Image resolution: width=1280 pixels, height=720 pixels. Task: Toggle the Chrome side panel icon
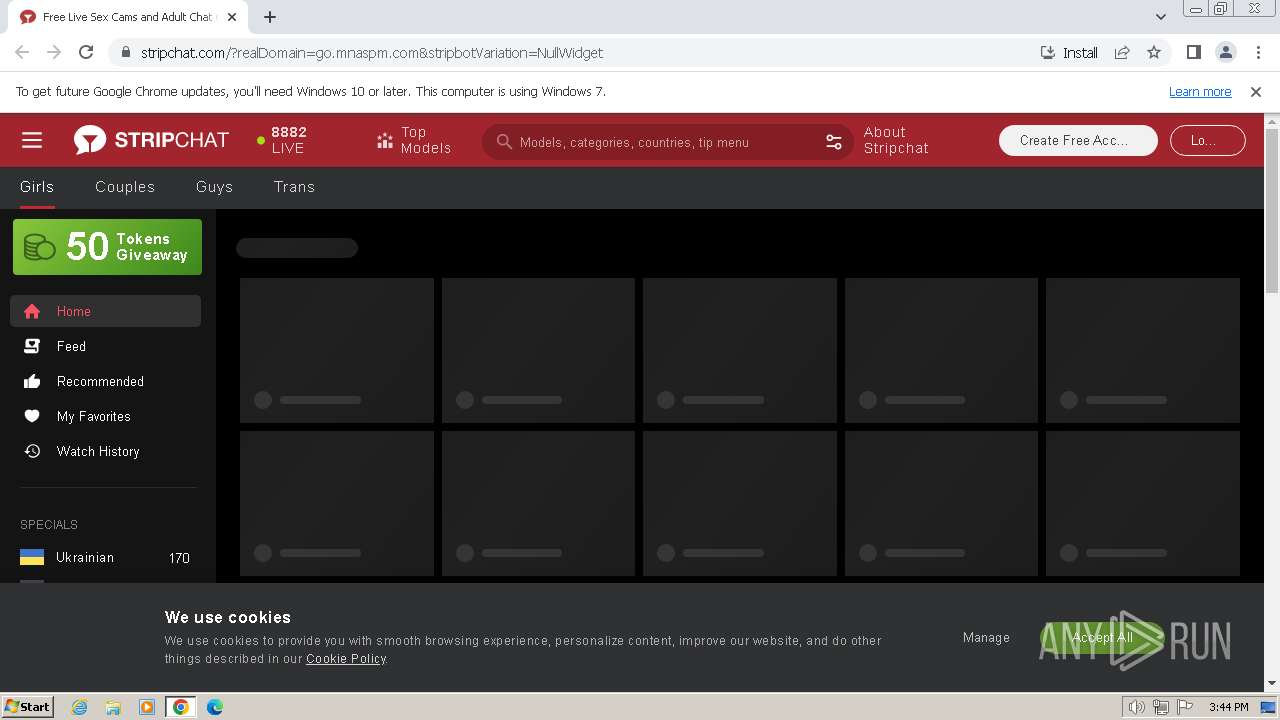pyautogui.click(x=1193, y=53)
